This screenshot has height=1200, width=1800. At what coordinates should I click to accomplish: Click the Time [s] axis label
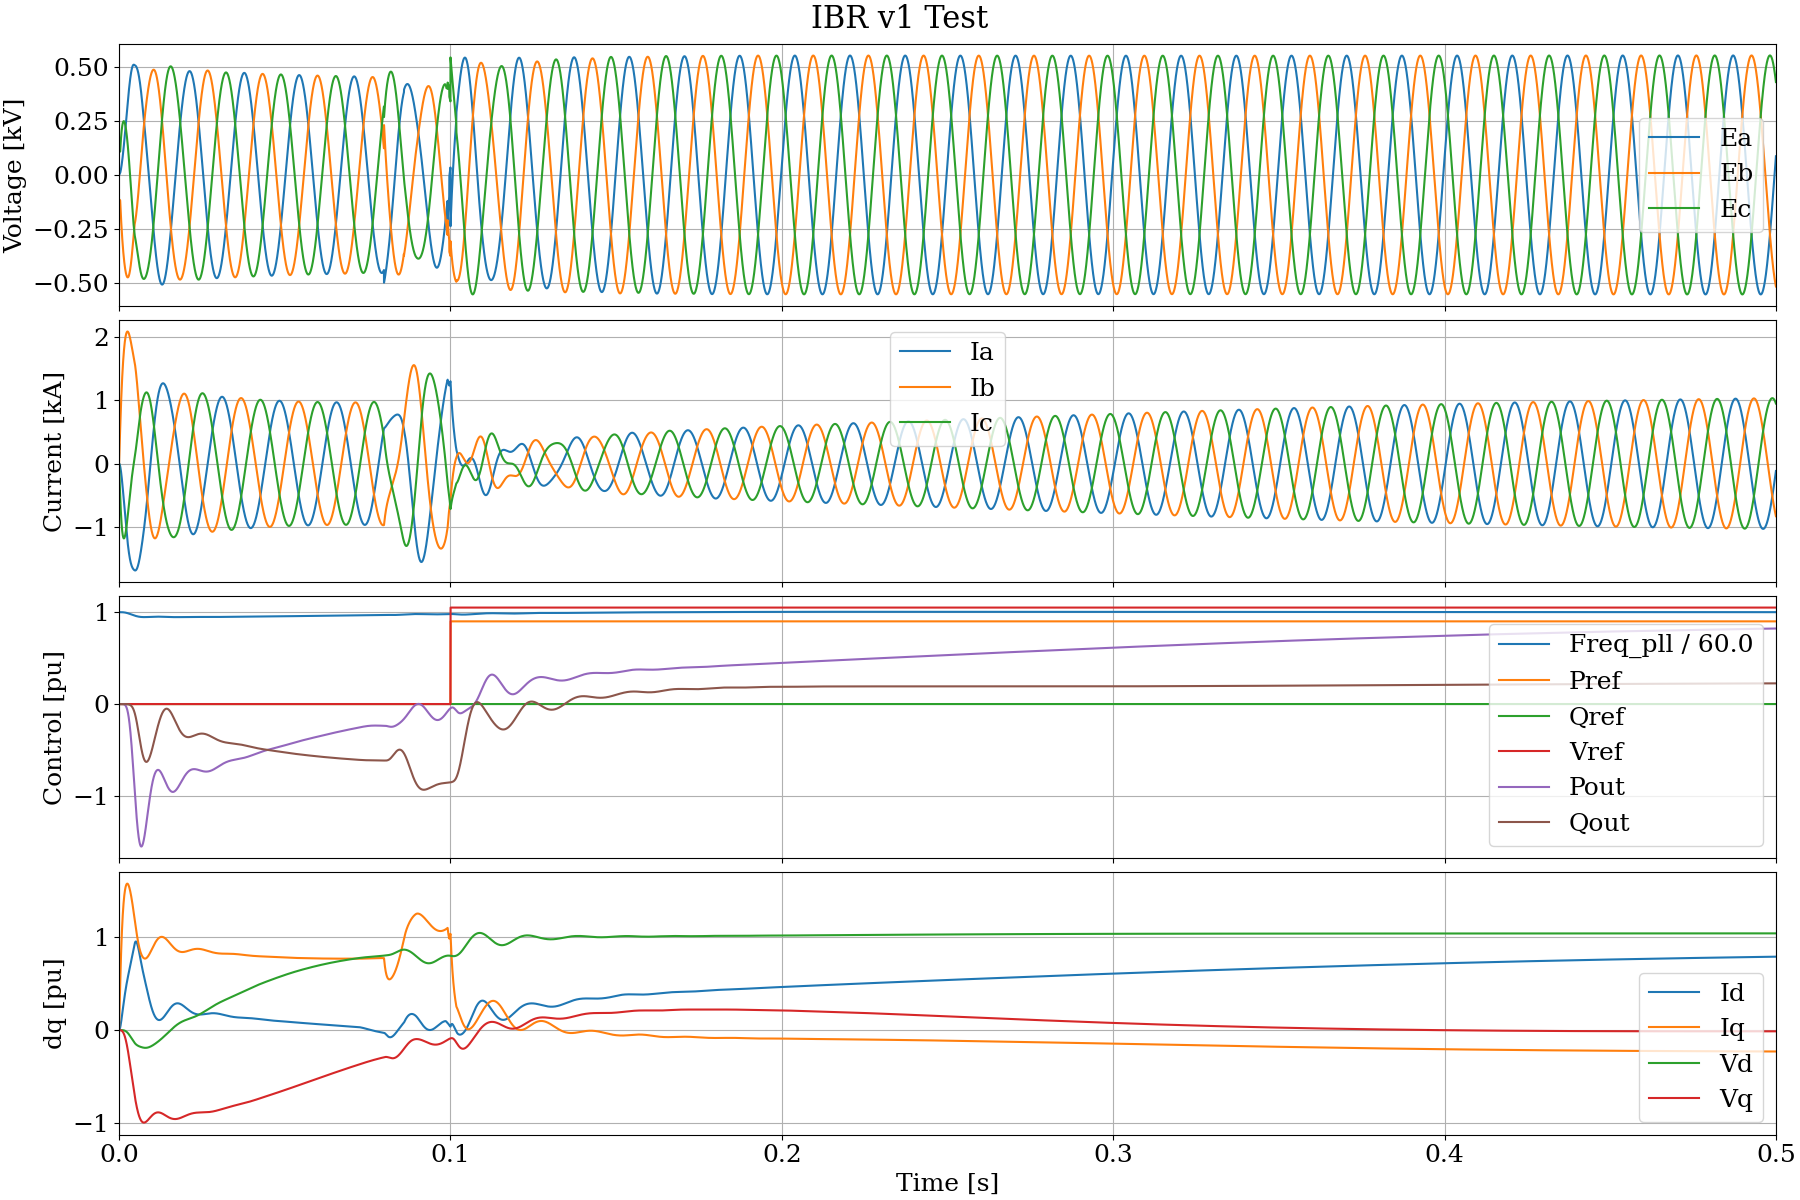(947, 1183)
